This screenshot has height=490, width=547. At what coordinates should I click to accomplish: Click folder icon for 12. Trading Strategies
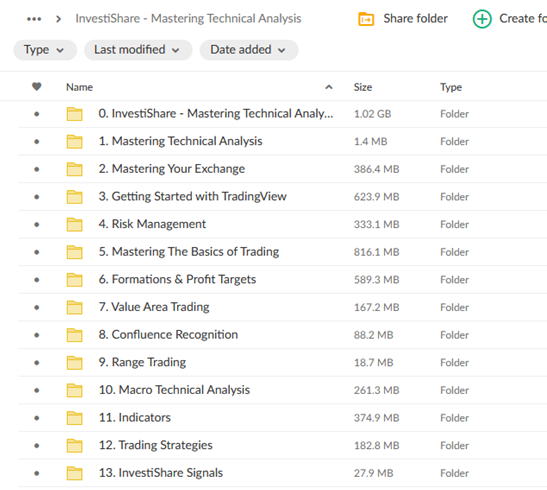pos(74,445)
